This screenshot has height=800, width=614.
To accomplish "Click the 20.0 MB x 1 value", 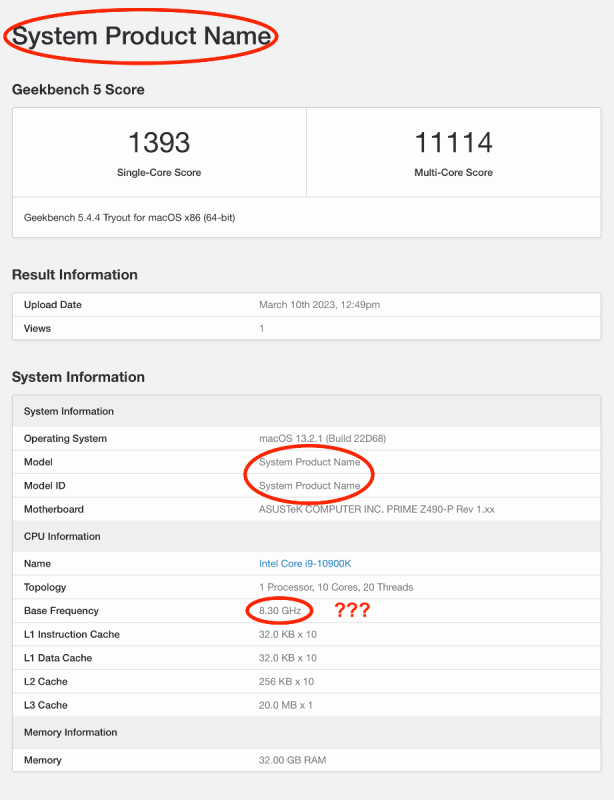I will coord(286,705).
